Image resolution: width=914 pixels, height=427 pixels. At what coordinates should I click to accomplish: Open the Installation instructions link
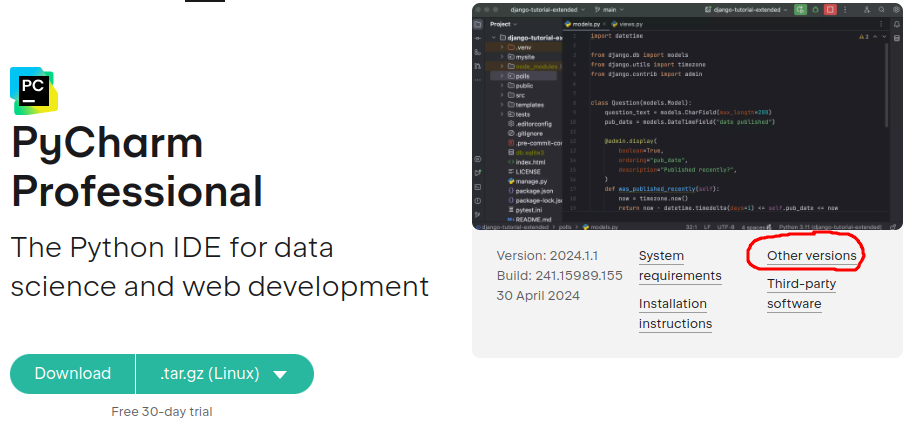(x=675, y=313)
